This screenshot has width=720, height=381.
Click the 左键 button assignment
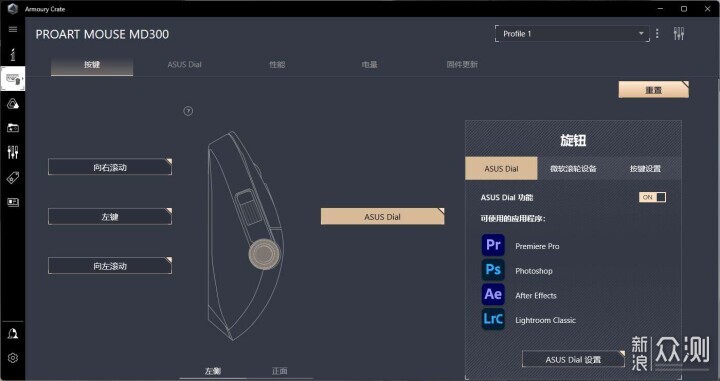tap(110, 216)
